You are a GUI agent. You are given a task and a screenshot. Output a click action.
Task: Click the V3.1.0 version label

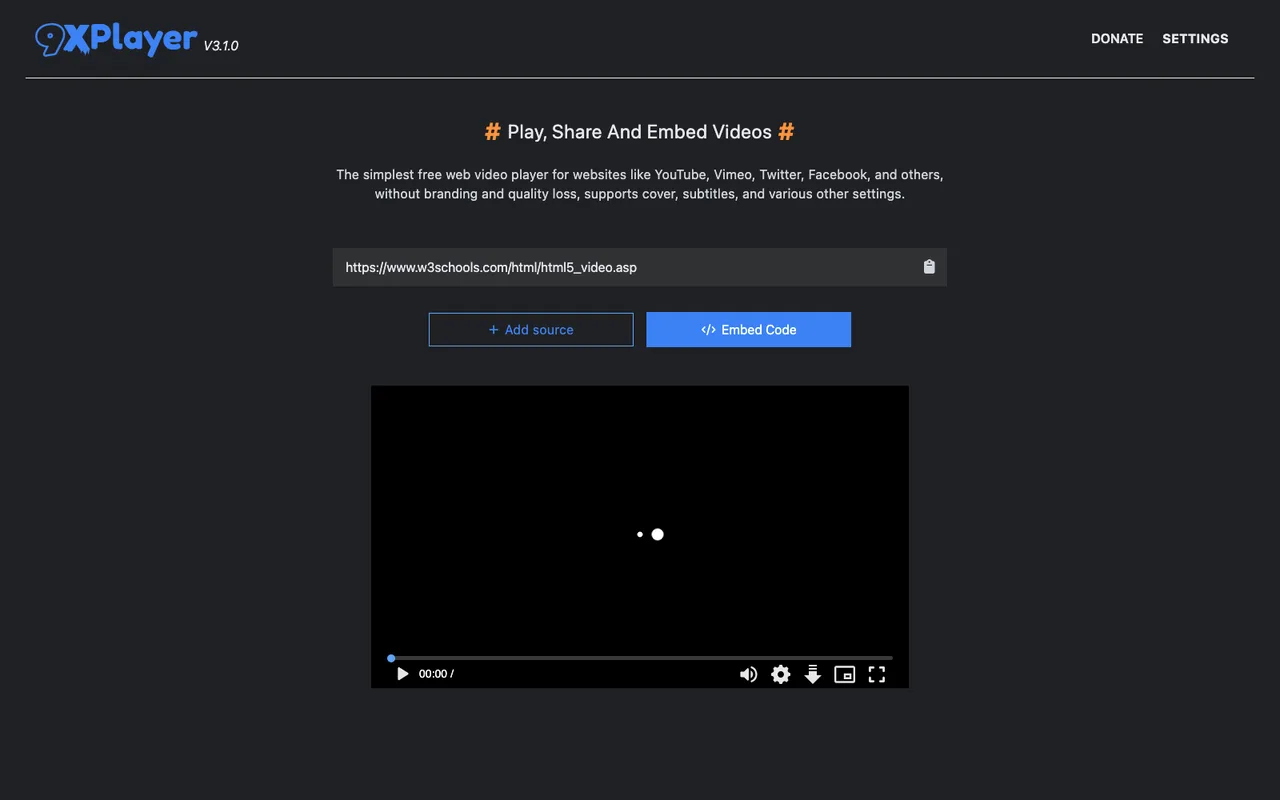coord(221,46)
